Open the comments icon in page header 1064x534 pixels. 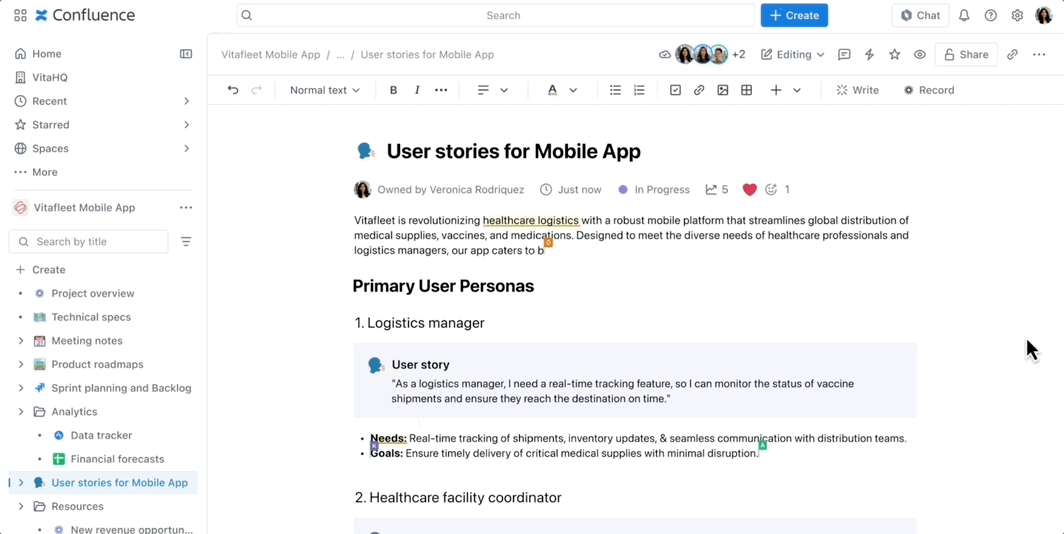[x=844, y=54]
